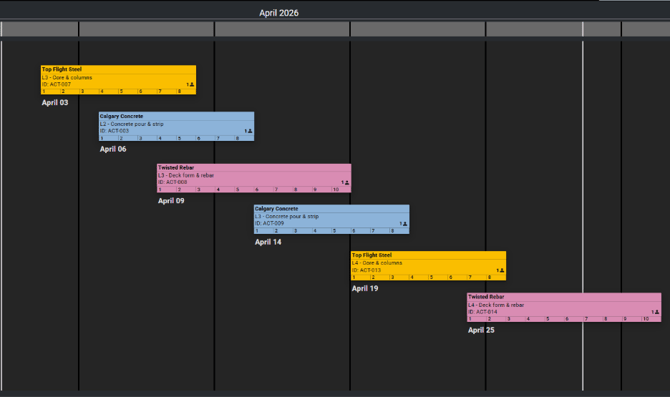Click the April 06 start date label

(x=113, y=149)
